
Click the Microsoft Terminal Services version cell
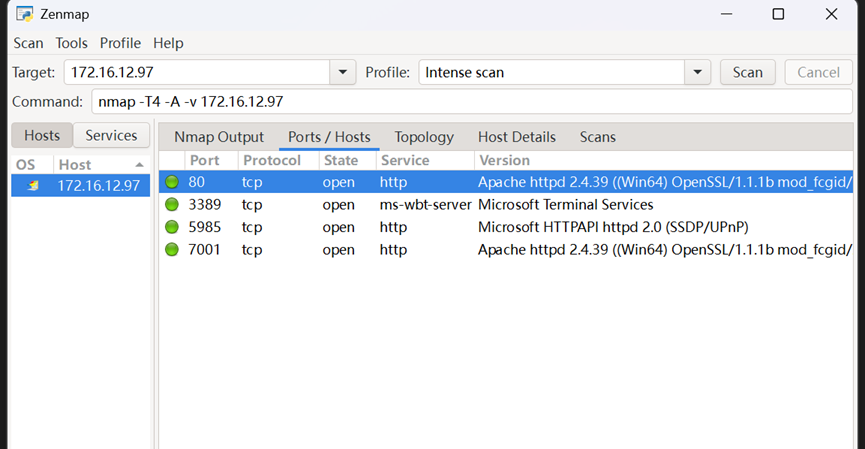pyautogui.click(x=565, y=205)
